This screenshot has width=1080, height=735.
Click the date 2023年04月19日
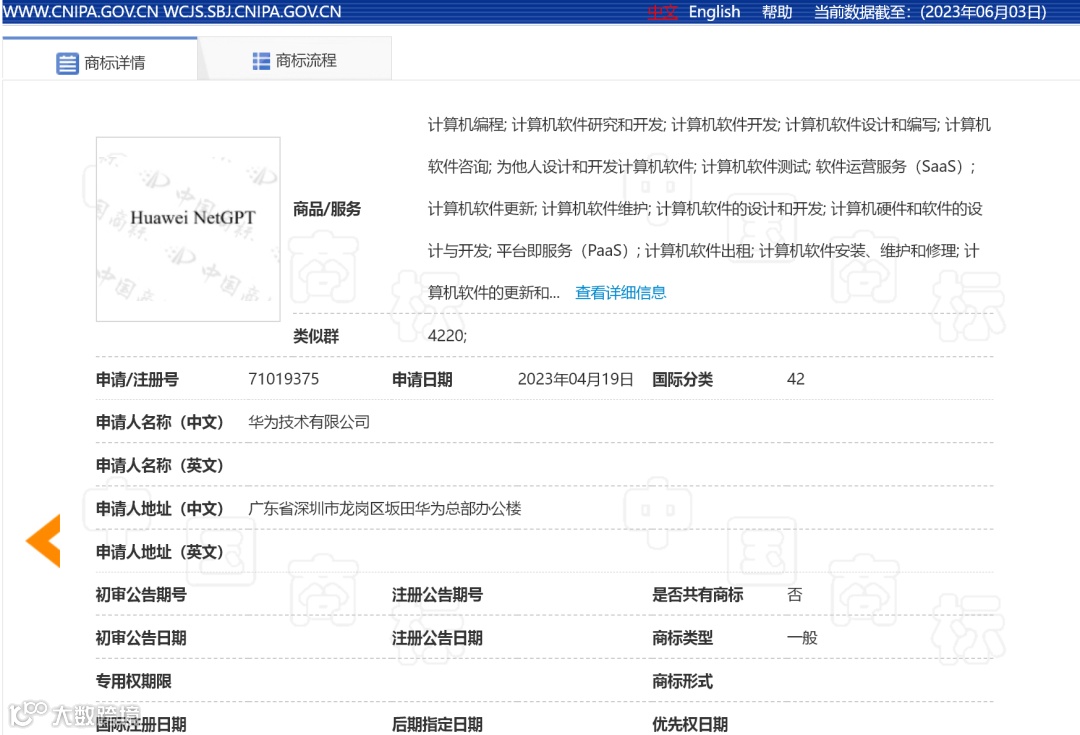[x=575, y=379]
